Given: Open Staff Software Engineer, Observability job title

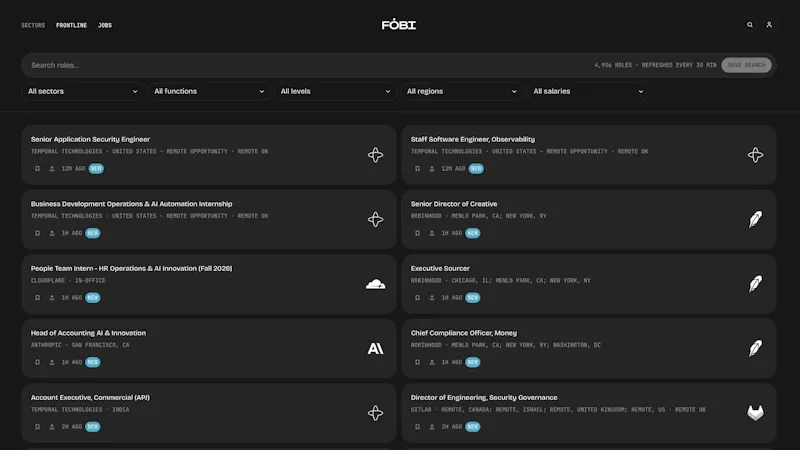Looking at the screenshot, I should coord(473,139).
